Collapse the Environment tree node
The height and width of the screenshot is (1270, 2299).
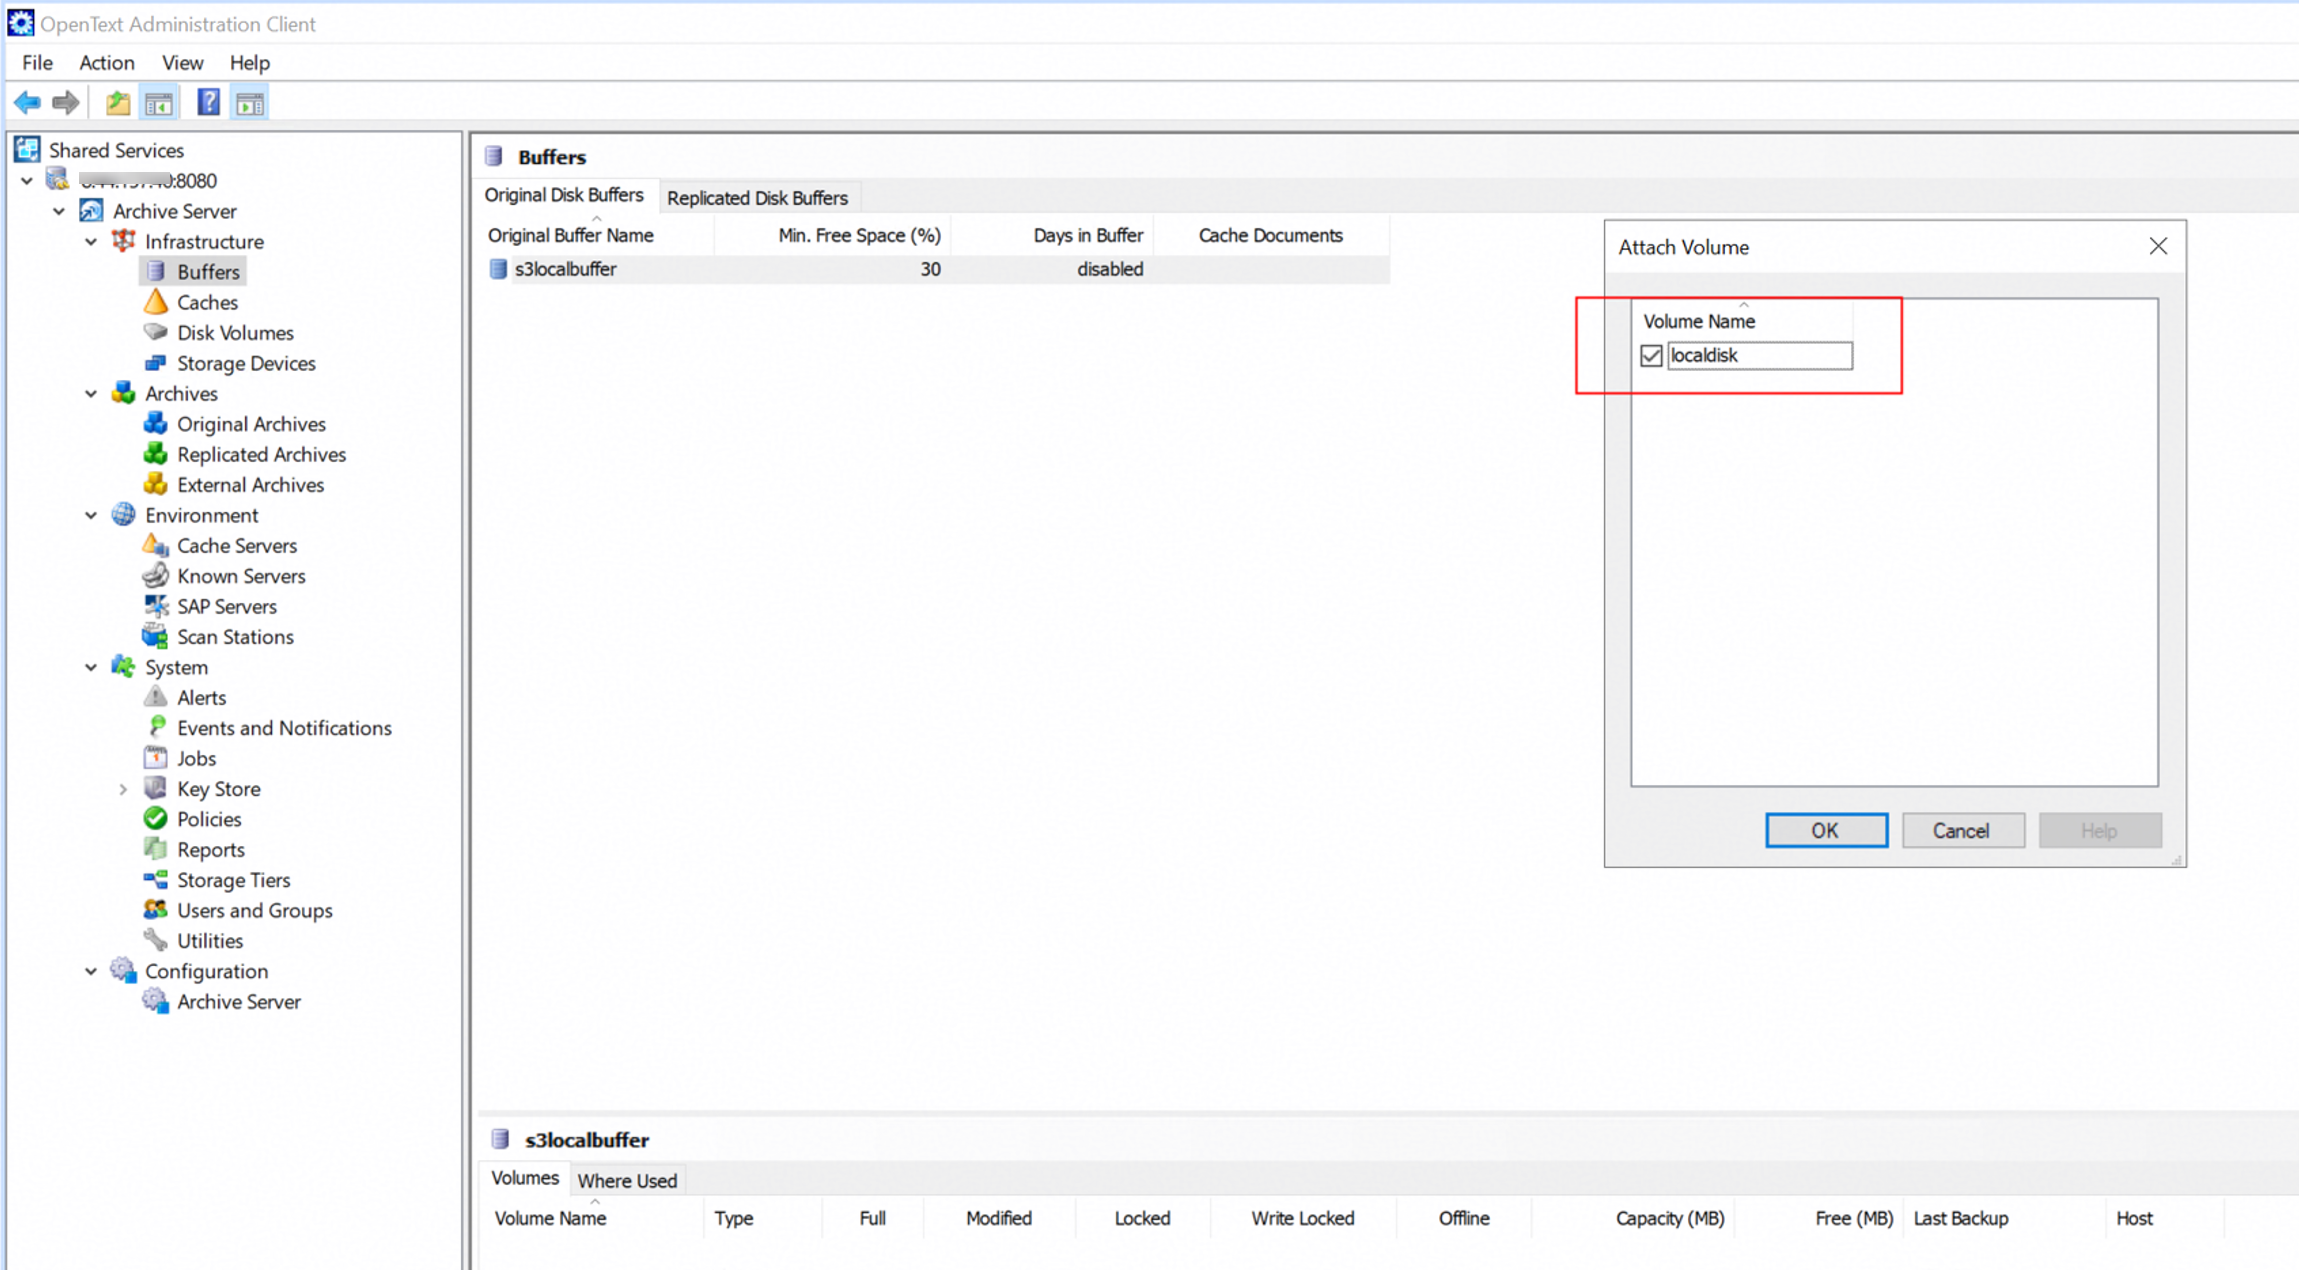[91, 515]
